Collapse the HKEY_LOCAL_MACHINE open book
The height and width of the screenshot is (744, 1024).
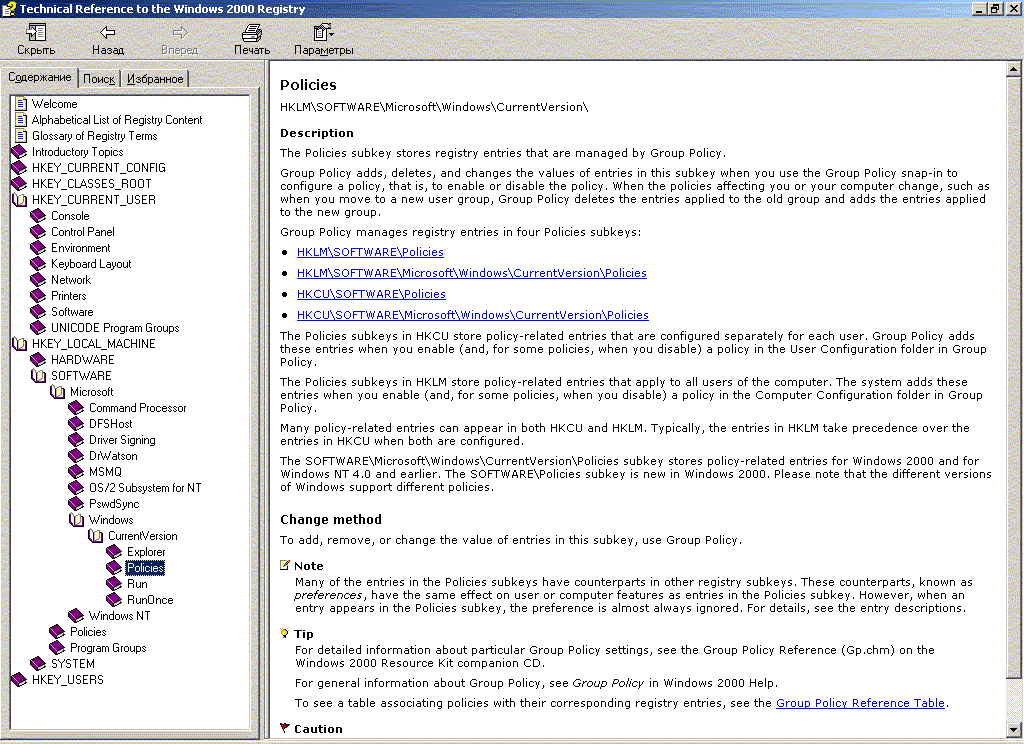point(20,344)
